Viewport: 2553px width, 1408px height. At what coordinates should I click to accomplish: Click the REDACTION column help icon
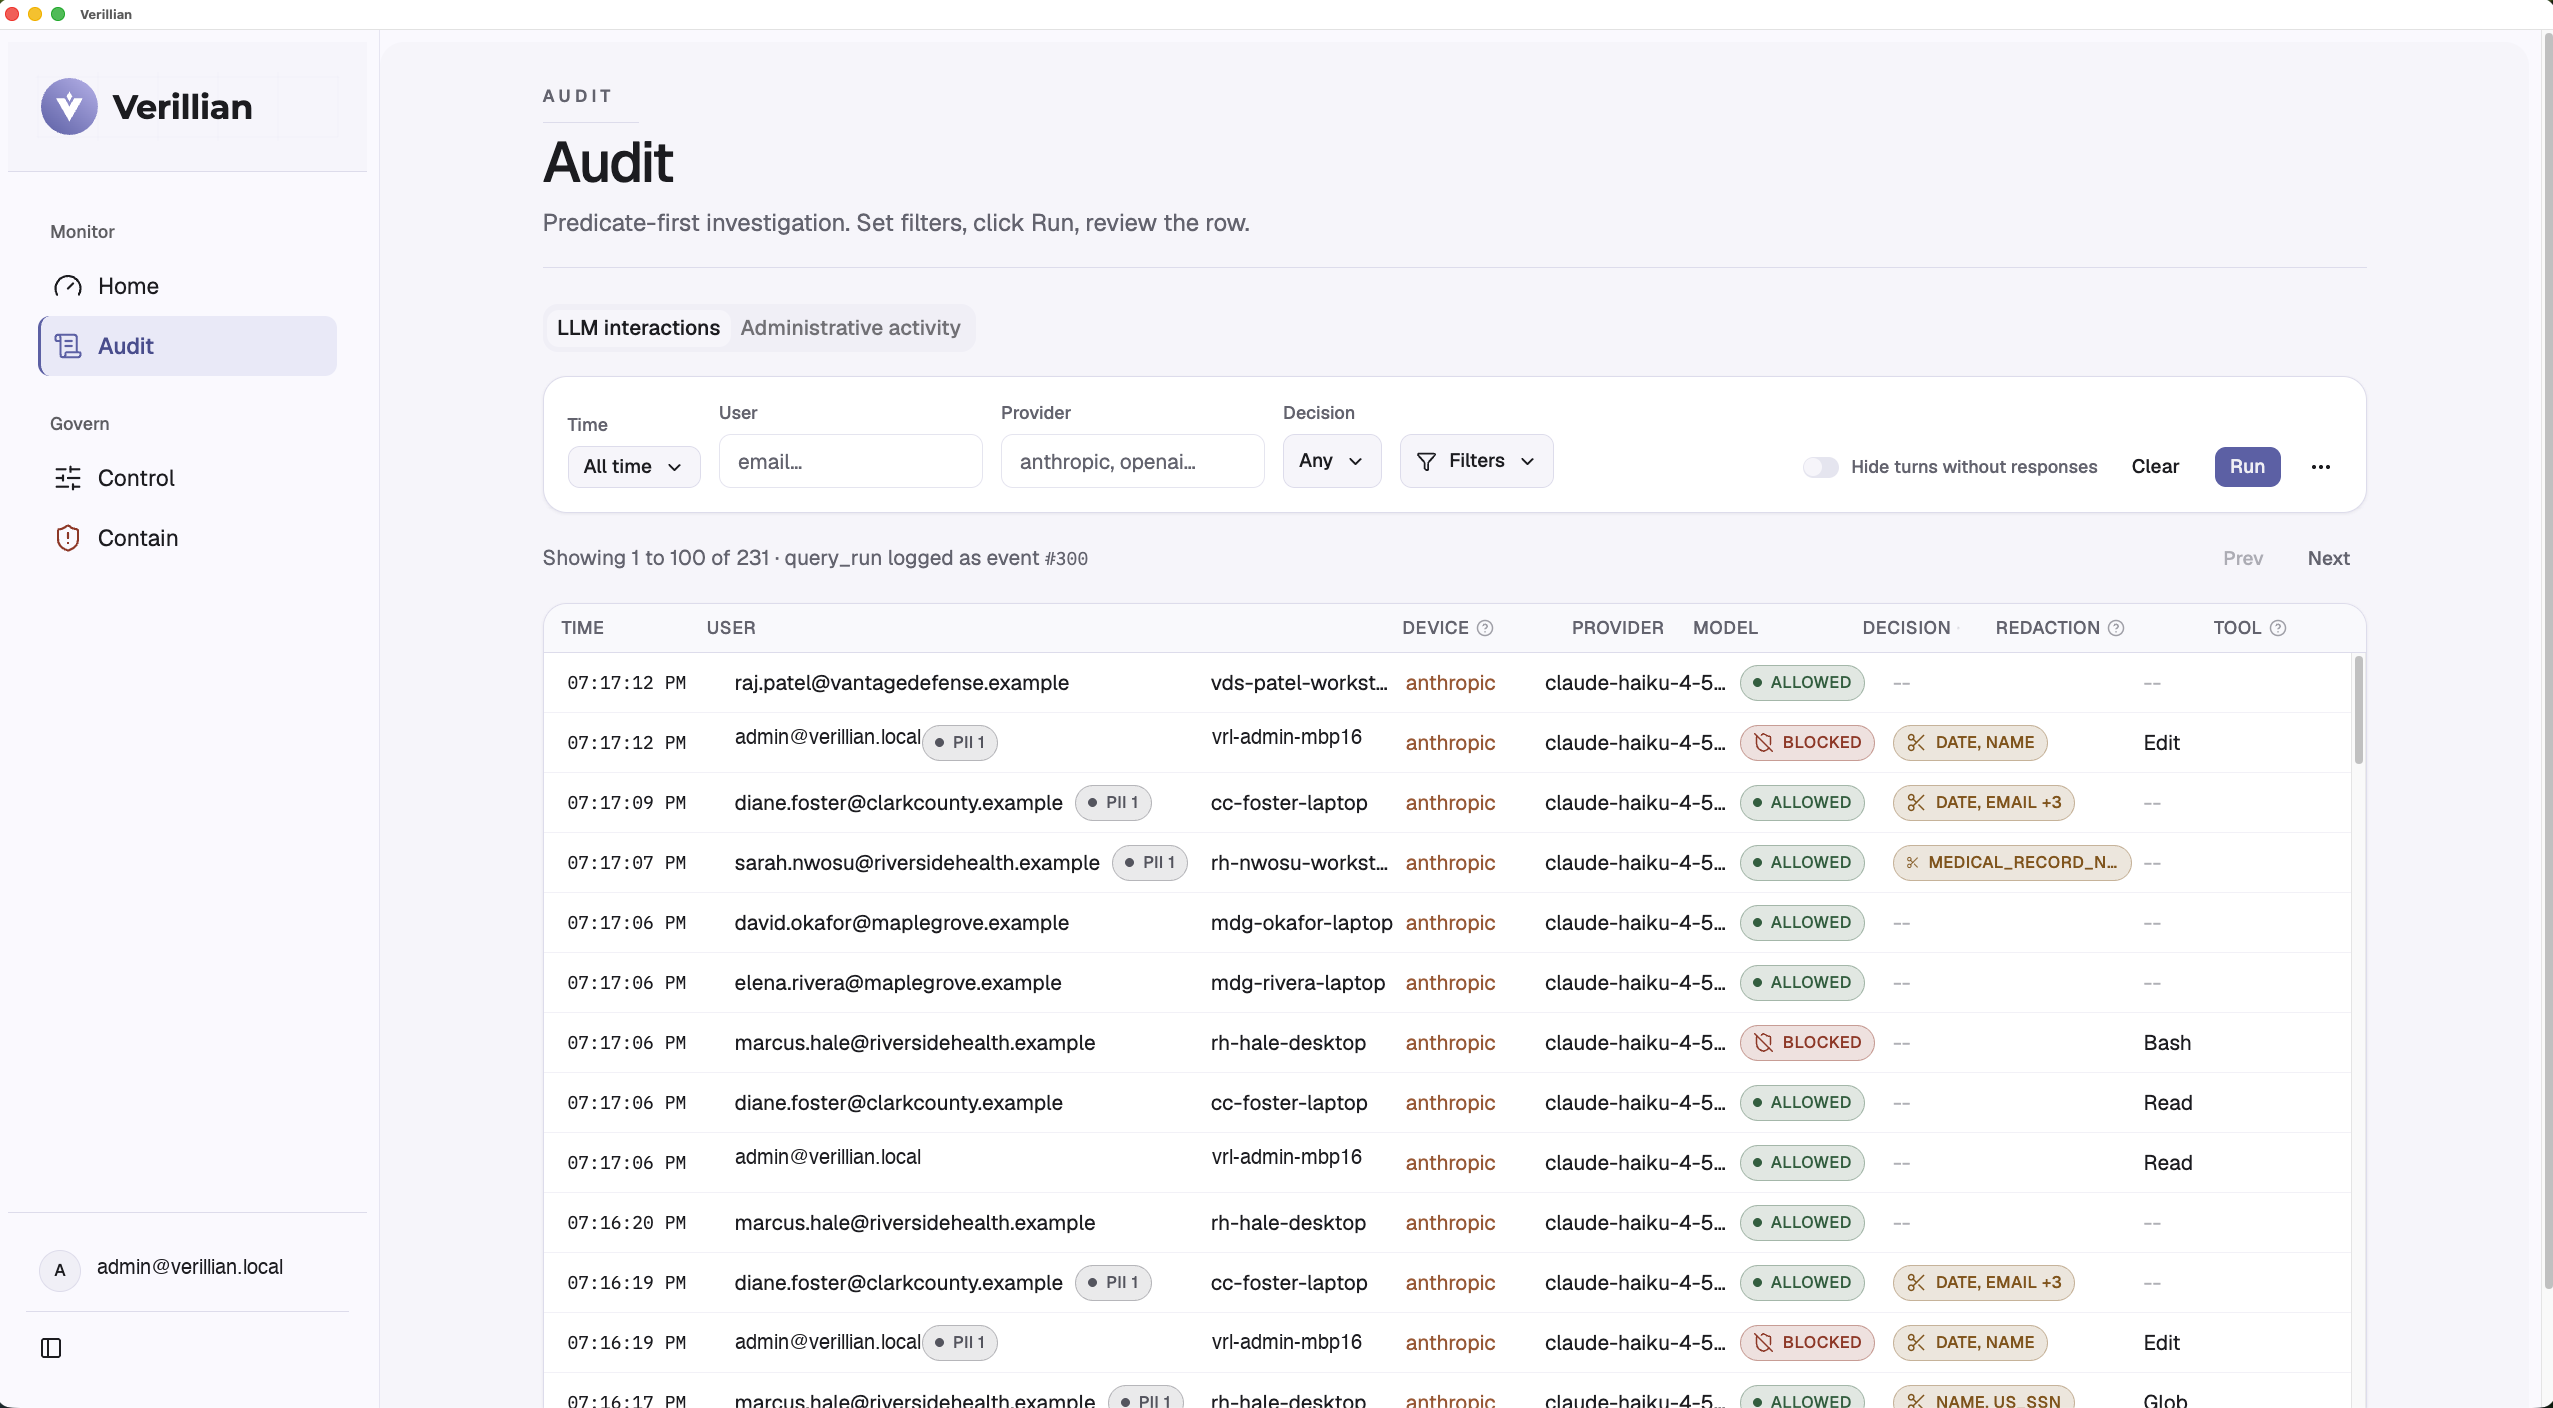click(x=2116, y=628)
